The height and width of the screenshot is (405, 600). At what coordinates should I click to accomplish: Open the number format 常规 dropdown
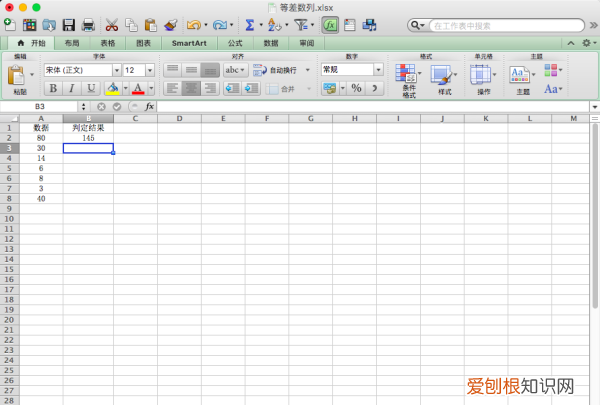[x=379, y=70]
